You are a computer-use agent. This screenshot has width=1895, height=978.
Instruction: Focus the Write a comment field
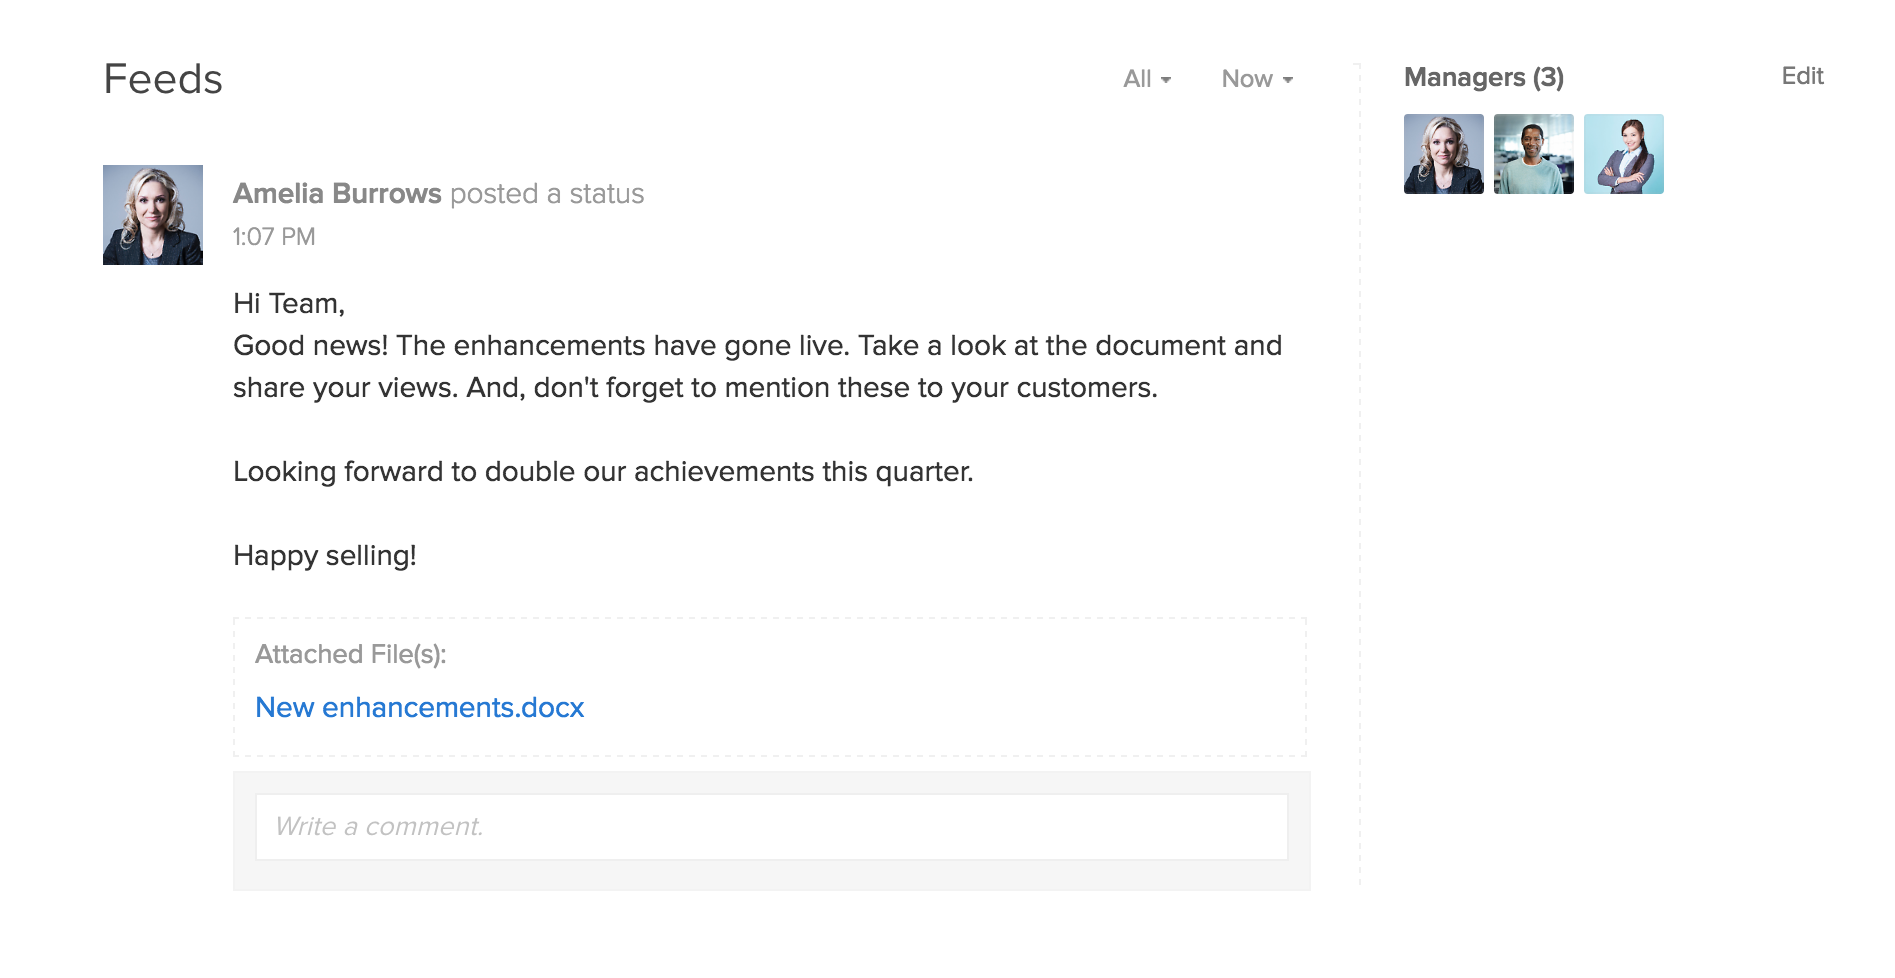pyautogui.click(x=771, y=827)
